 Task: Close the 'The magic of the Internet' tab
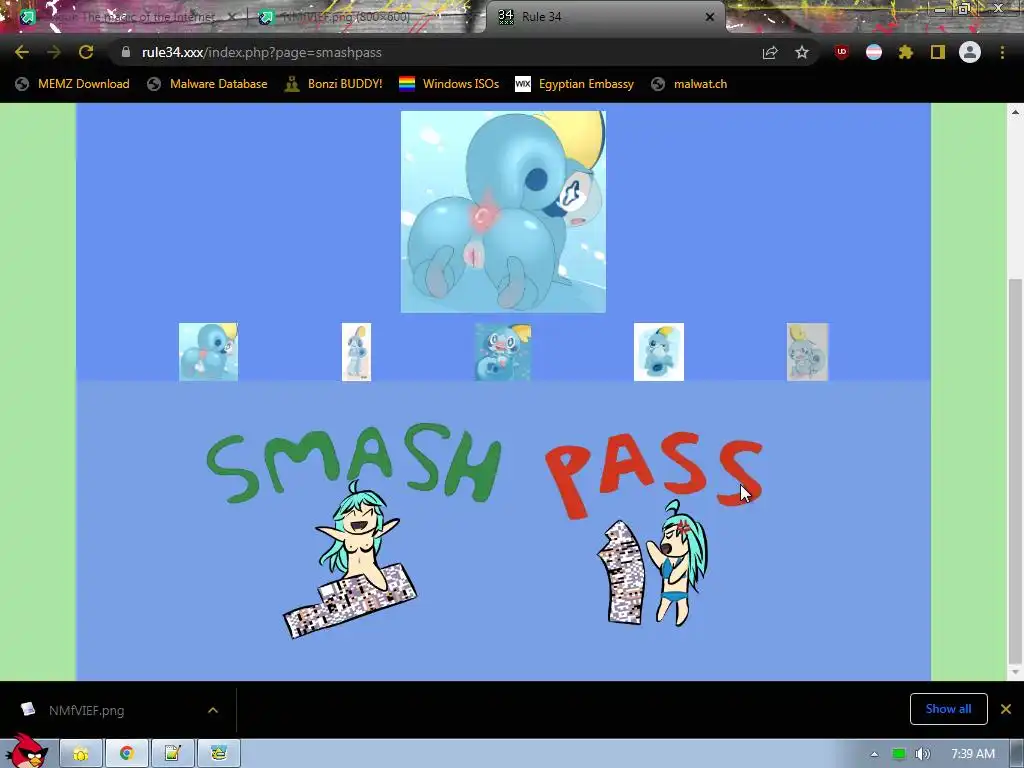coord(231,17)
